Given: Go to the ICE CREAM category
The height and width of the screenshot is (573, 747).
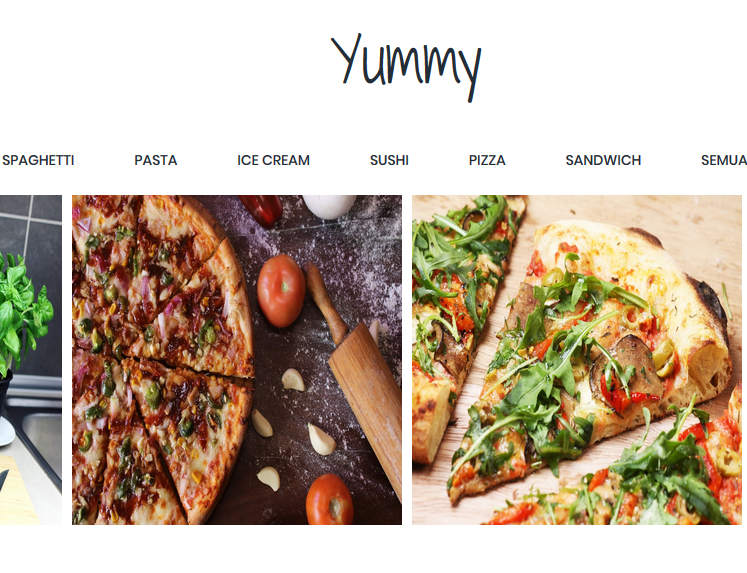Looking at the screenshot, I should coord(273,160).
